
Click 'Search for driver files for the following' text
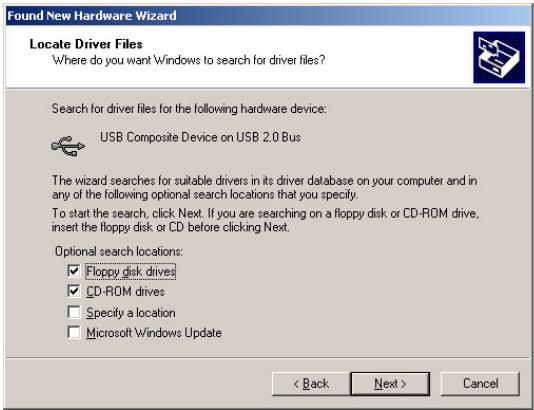tap(189, 109)
